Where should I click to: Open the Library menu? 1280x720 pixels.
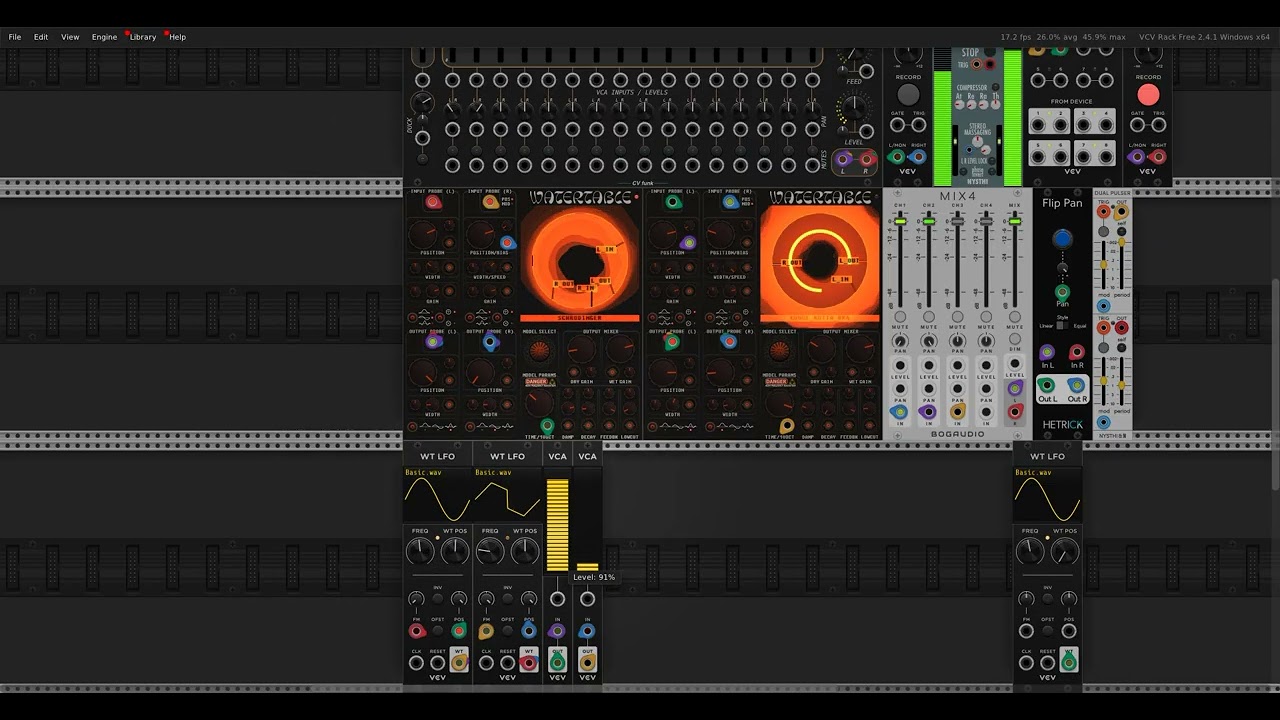(x=143, y=37)
